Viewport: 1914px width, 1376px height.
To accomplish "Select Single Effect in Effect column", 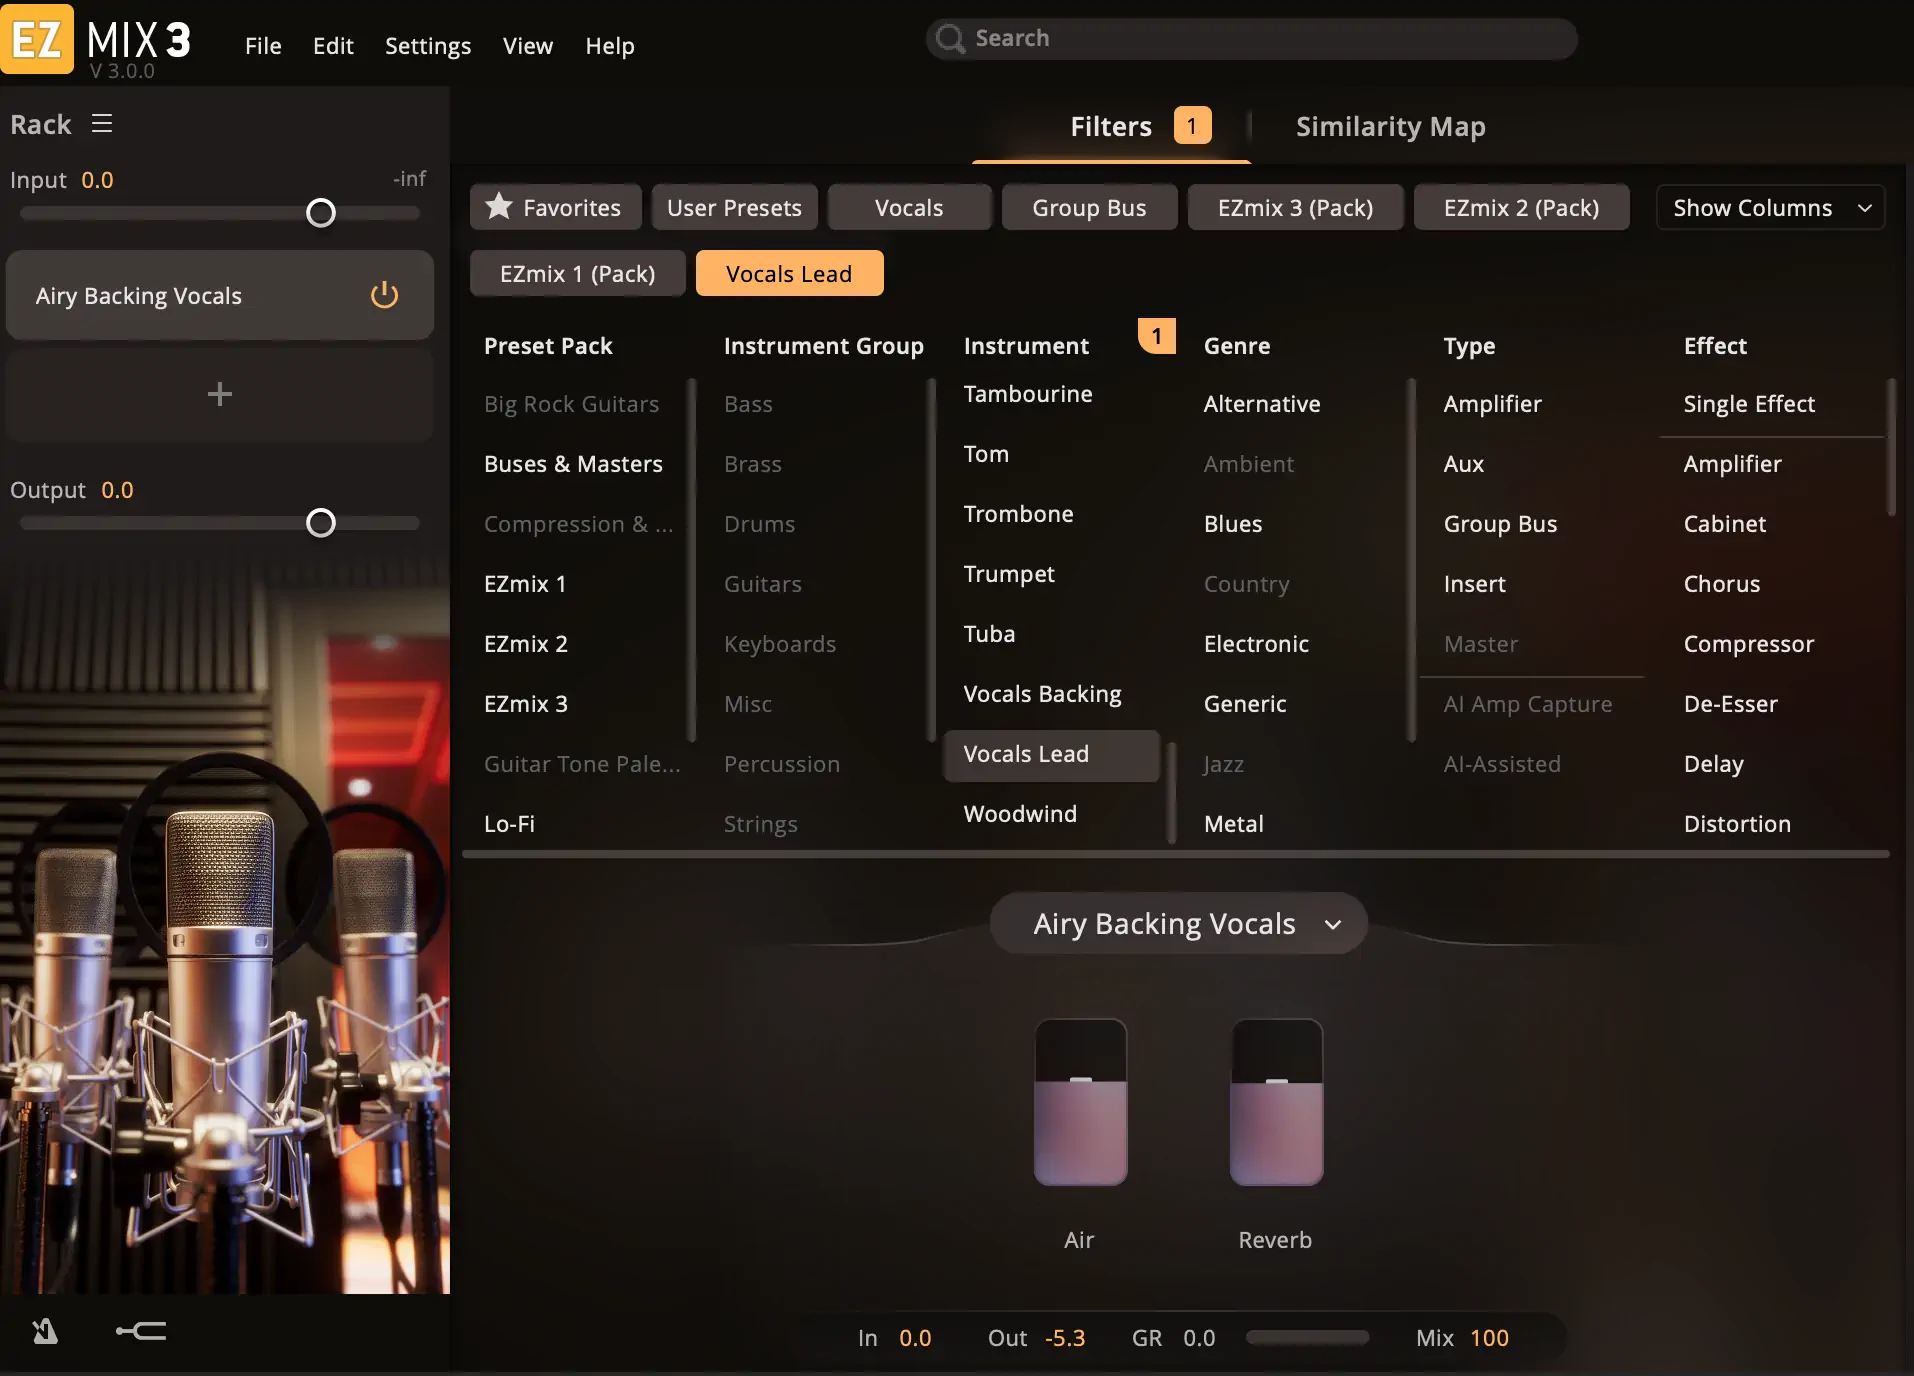I will point(1748,404).
